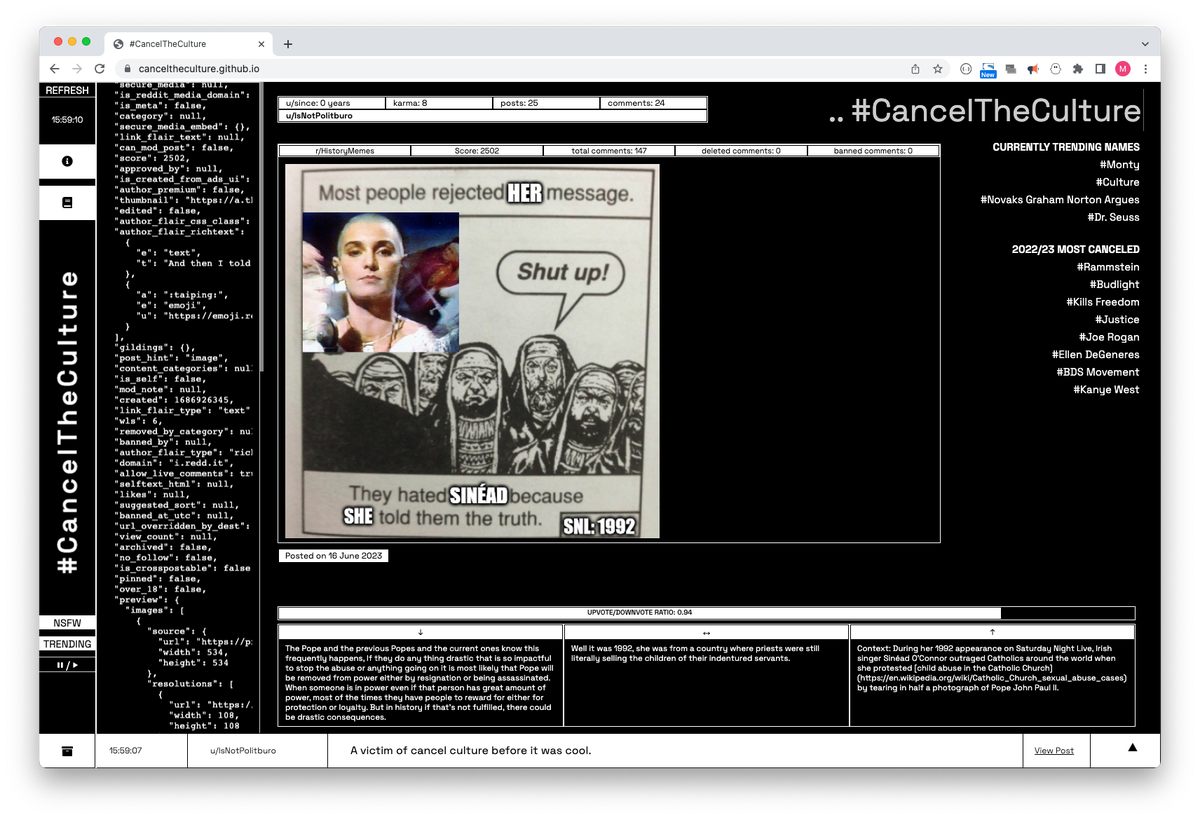The image size is (1200, 820).
Task: Select #Kills Freedom entry
Action: click(x=1102, y=302)
